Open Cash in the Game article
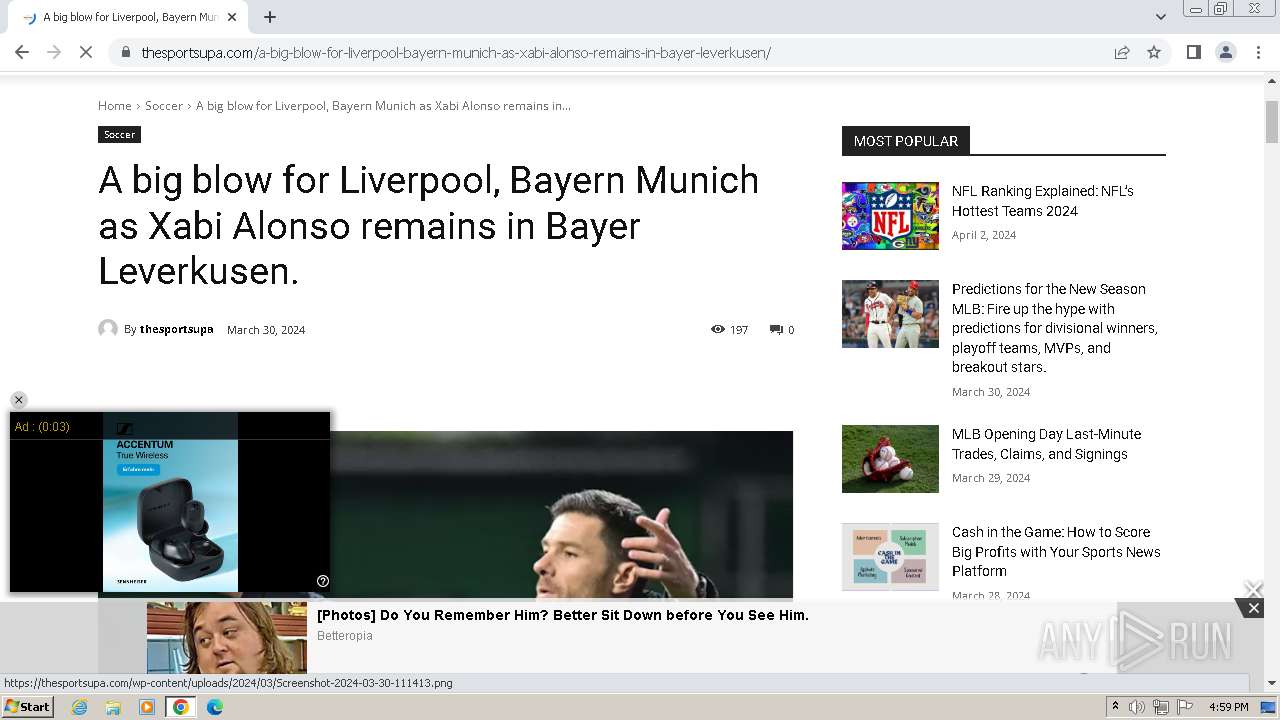This screenshot has height=720, width=1280. 1056,552
